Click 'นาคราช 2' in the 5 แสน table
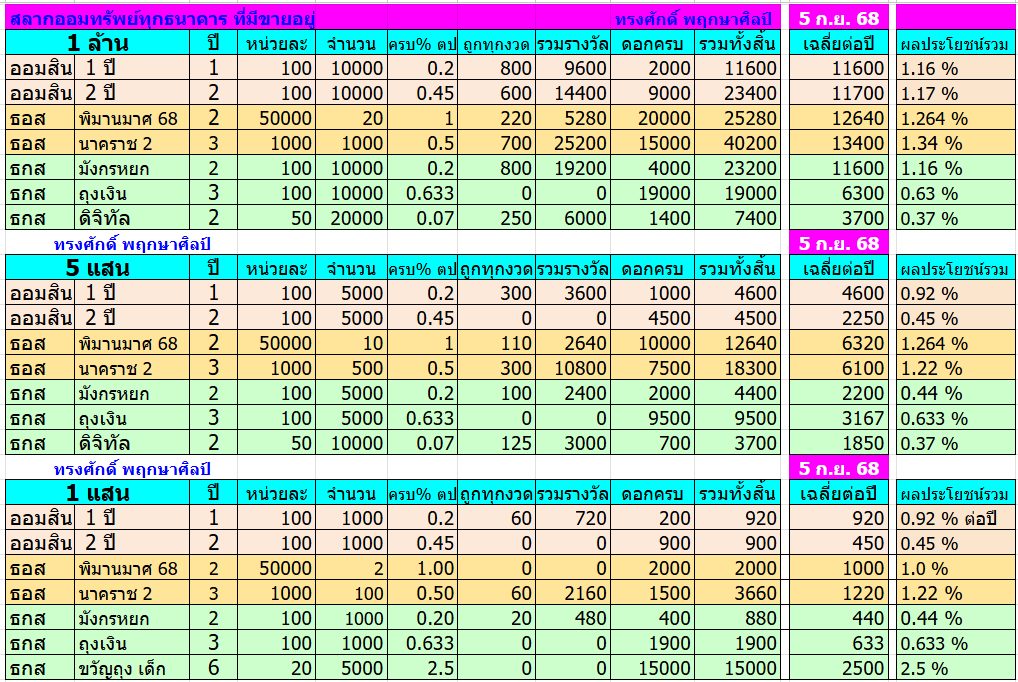1018x682 pixels. (x=132, y=368)
